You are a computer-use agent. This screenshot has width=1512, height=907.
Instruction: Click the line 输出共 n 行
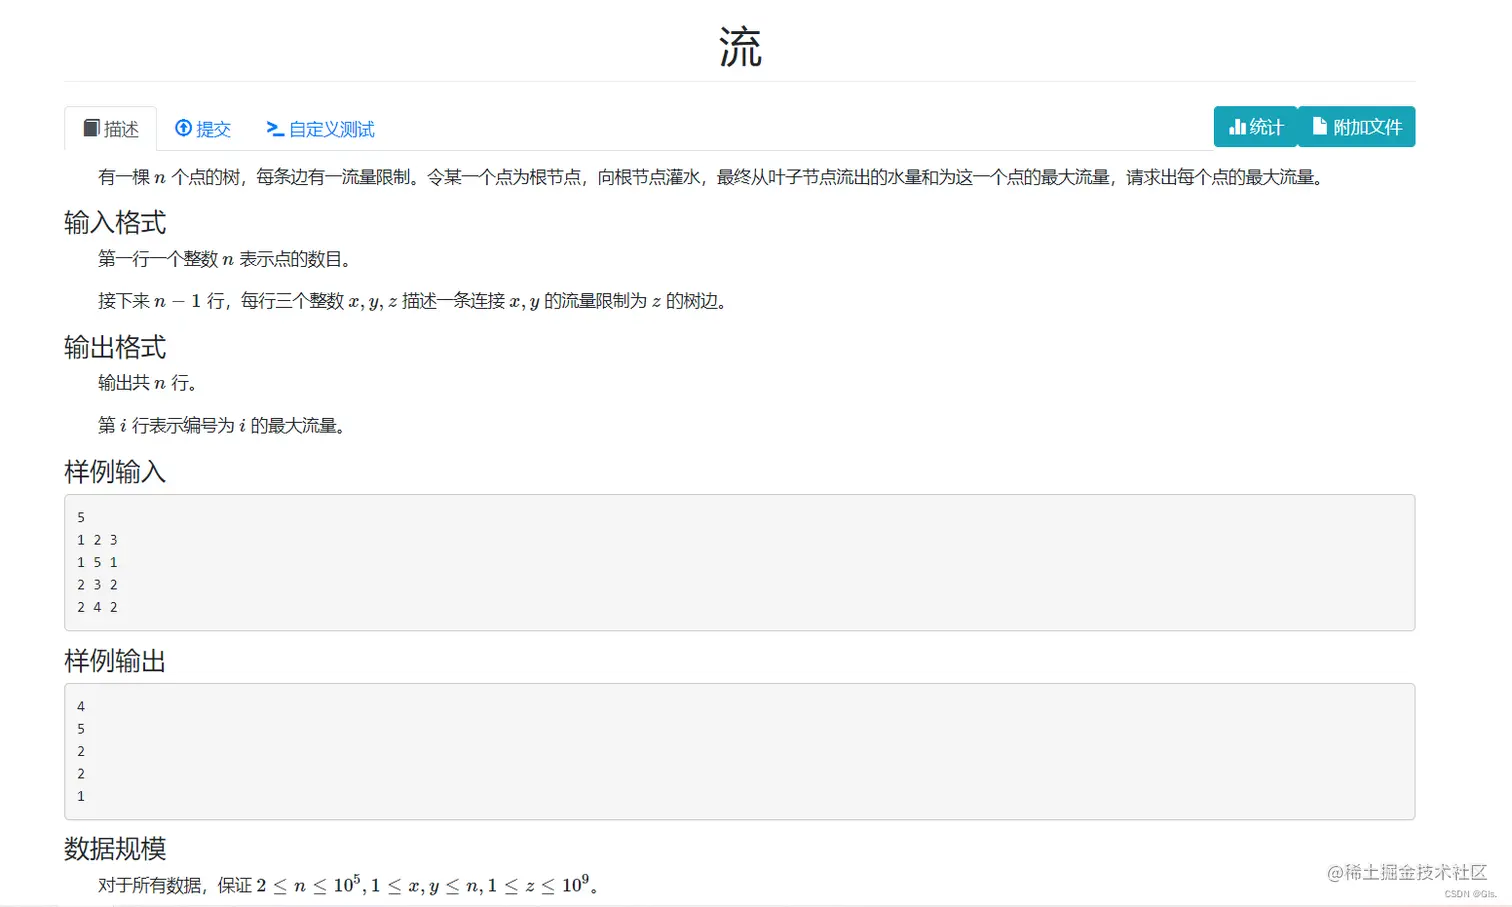(x=148, y=383)
